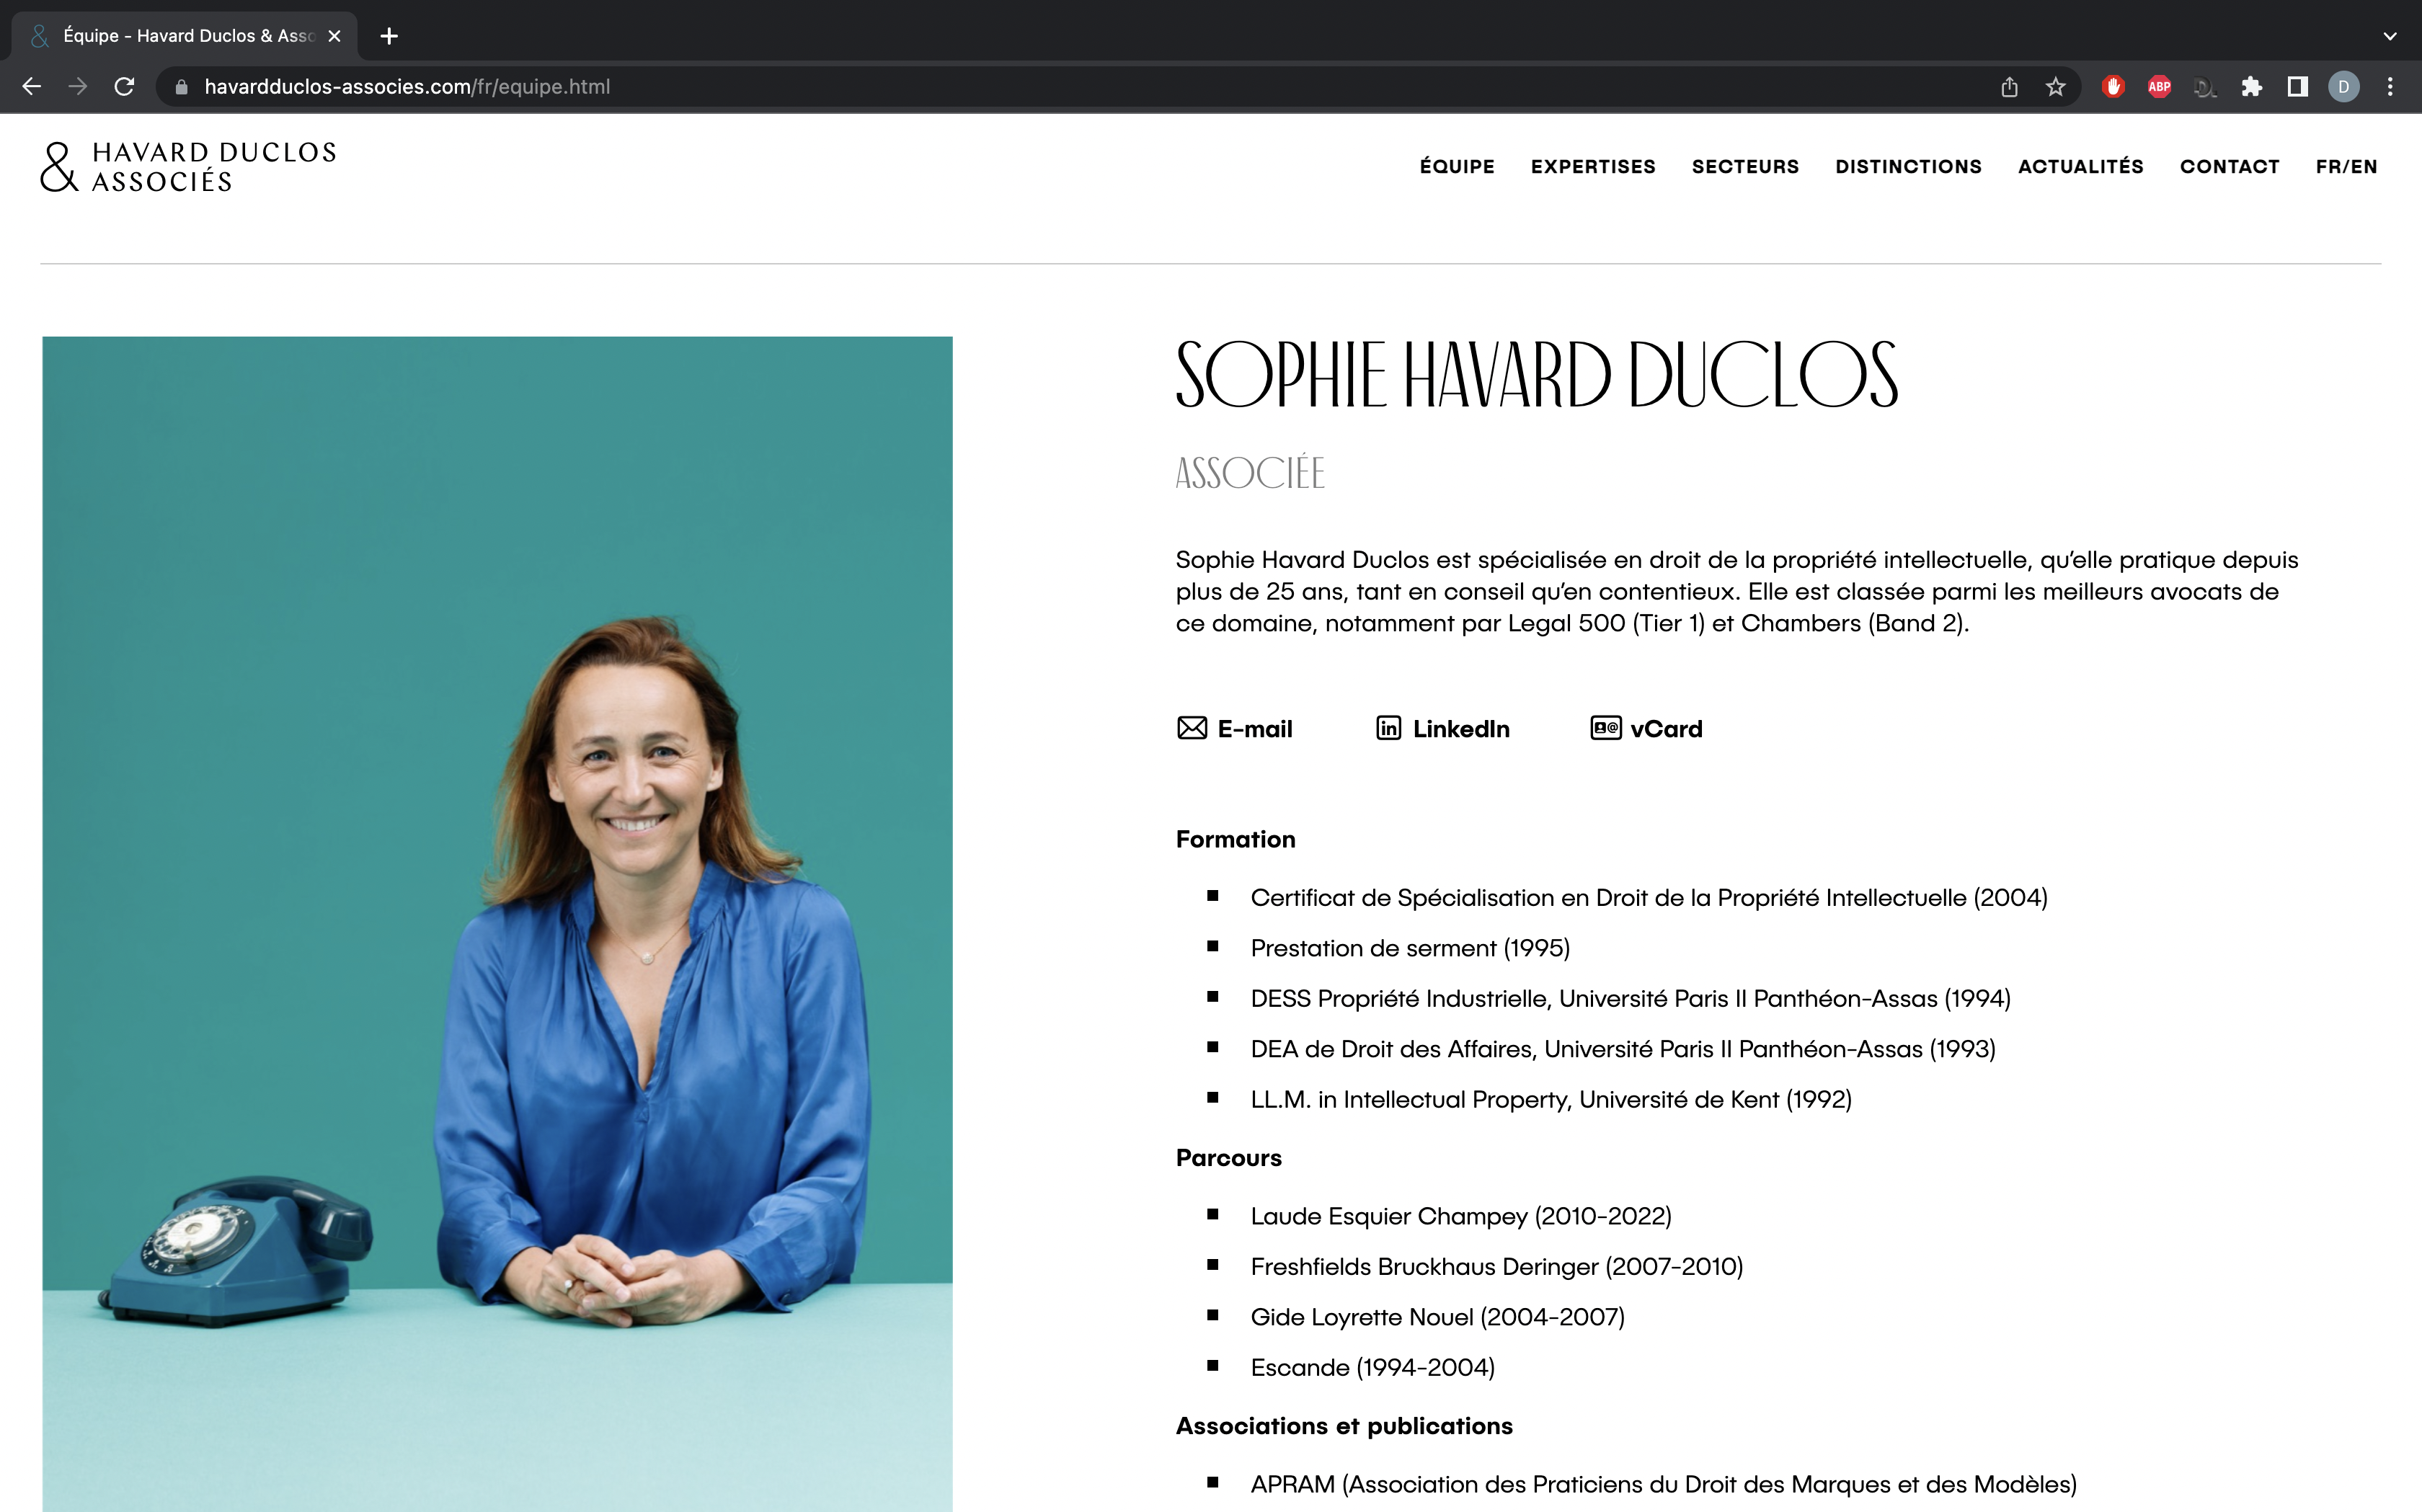Expand the tab search chevron

[x=2389, y=36]
